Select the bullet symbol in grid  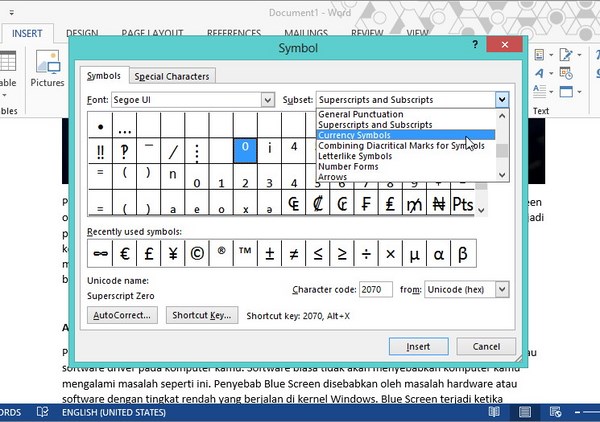[100, 125]
